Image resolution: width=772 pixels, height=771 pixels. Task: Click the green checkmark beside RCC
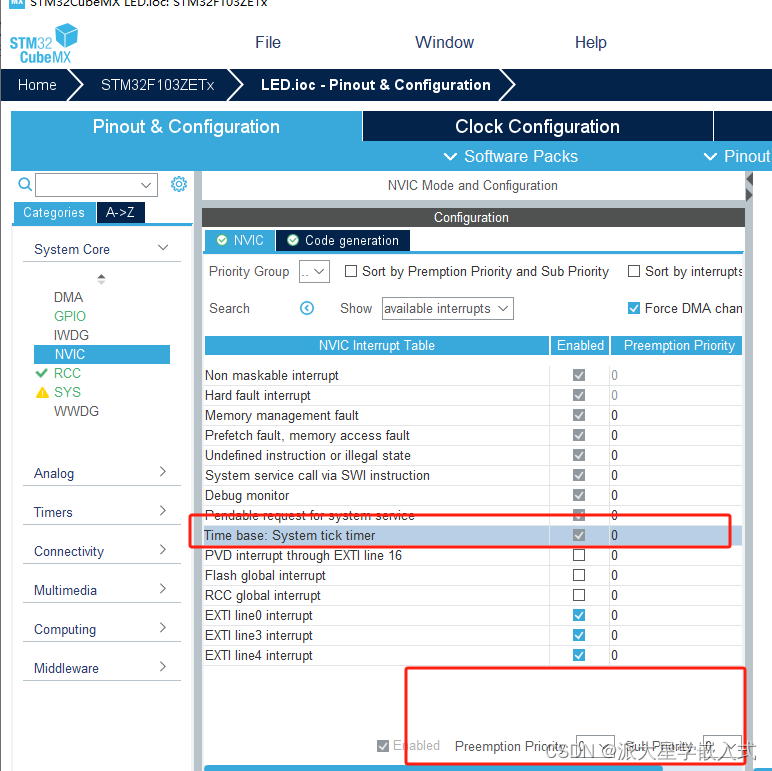[x=42, y=373]
